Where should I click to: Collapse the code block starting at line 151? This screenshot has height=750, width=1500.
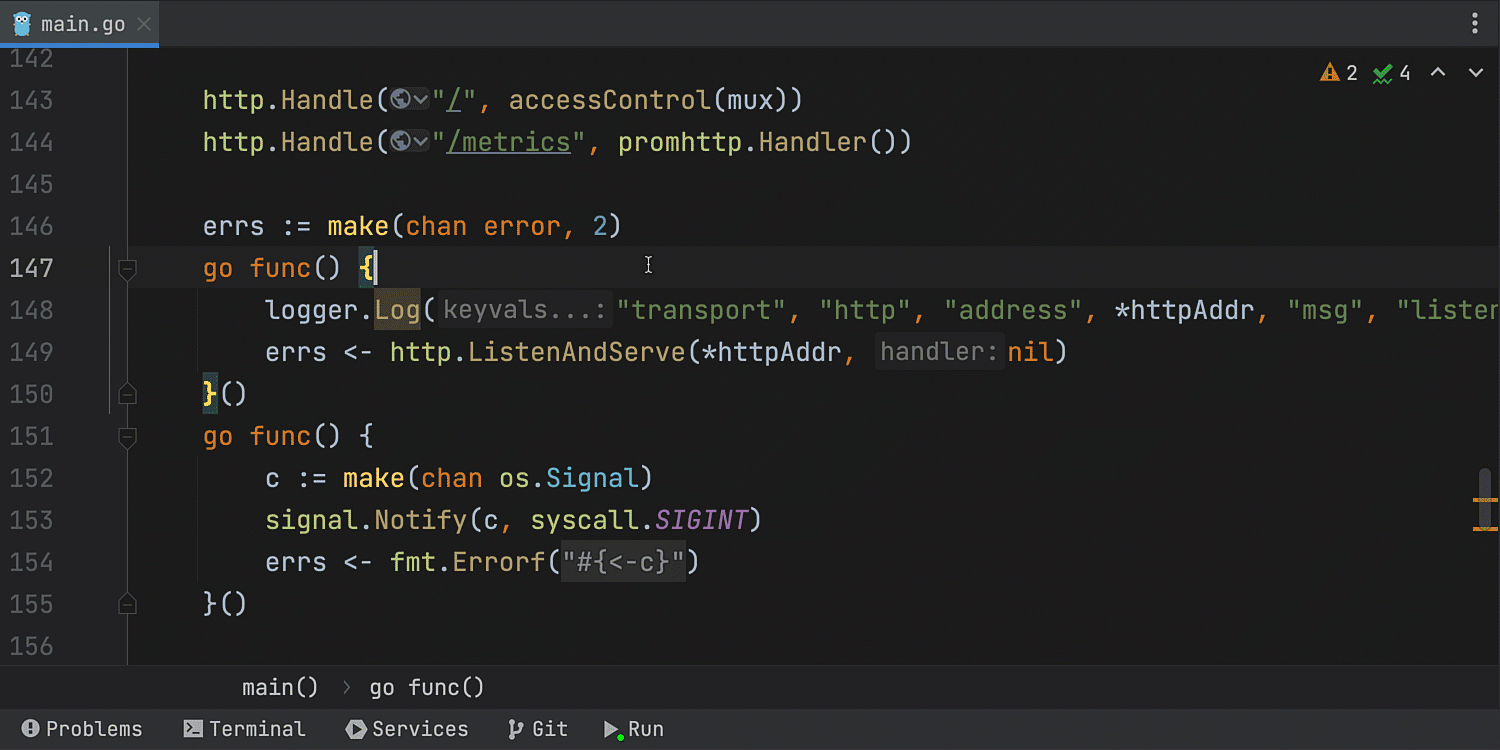(127, 436)
